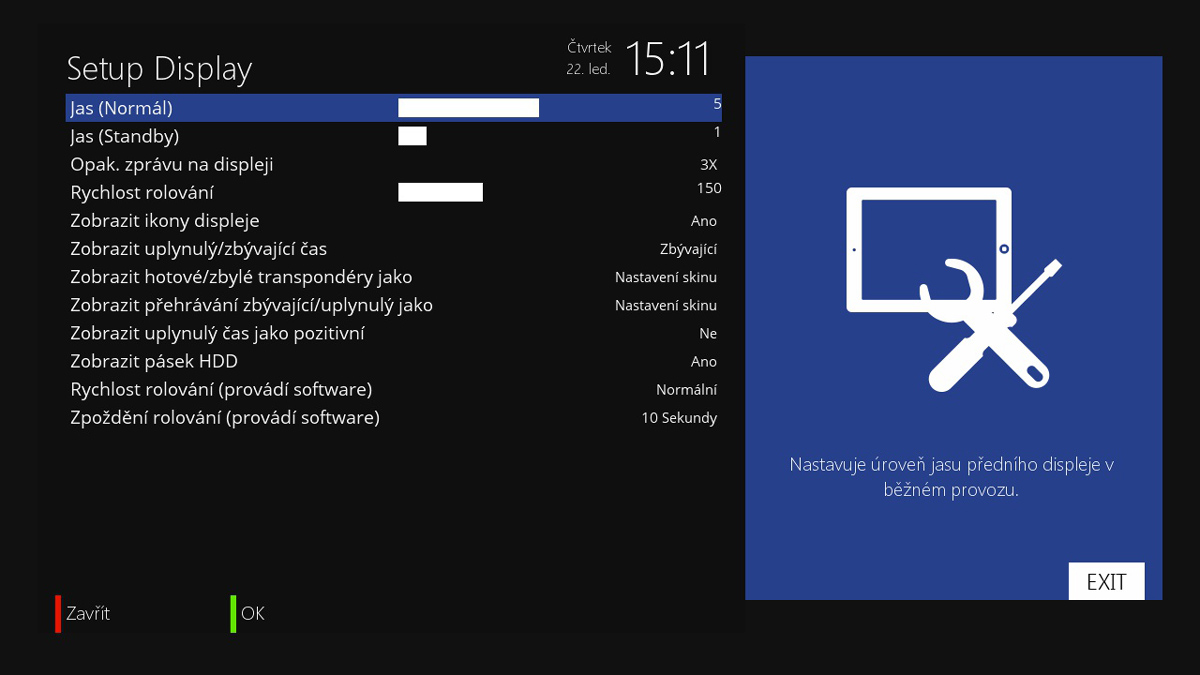This screenshot has width=1200, height=675.
Task: Click the 15:11 clock
Action: pos(667,59)
